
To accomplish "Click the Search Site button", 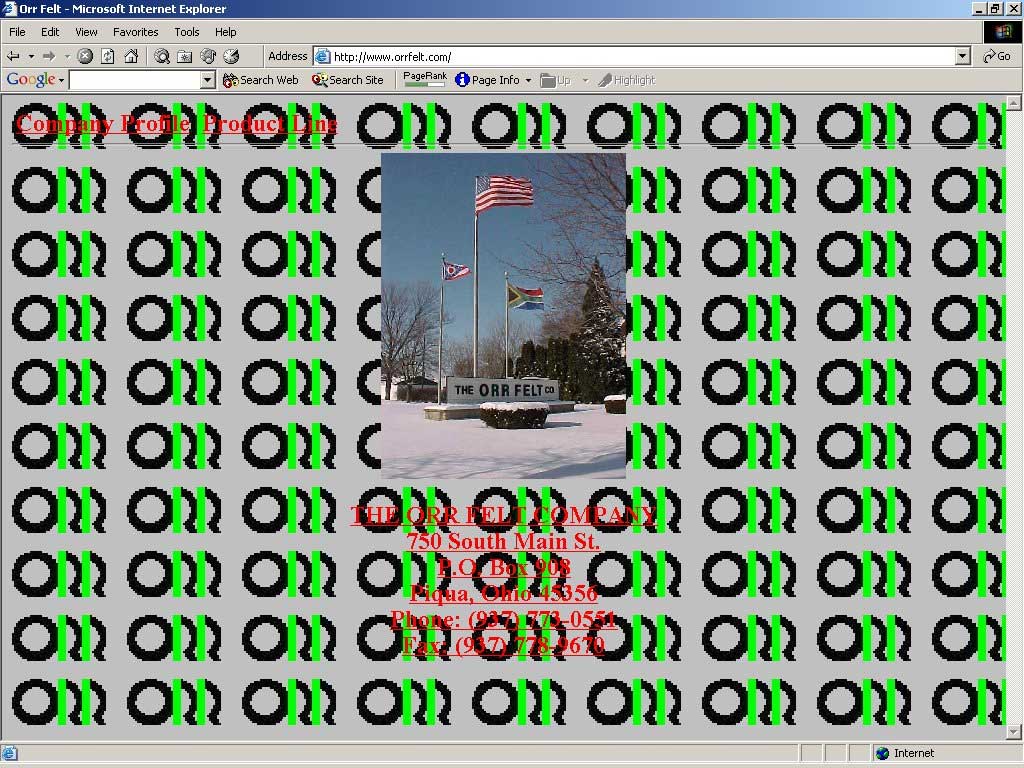I will tap(348, 80).
